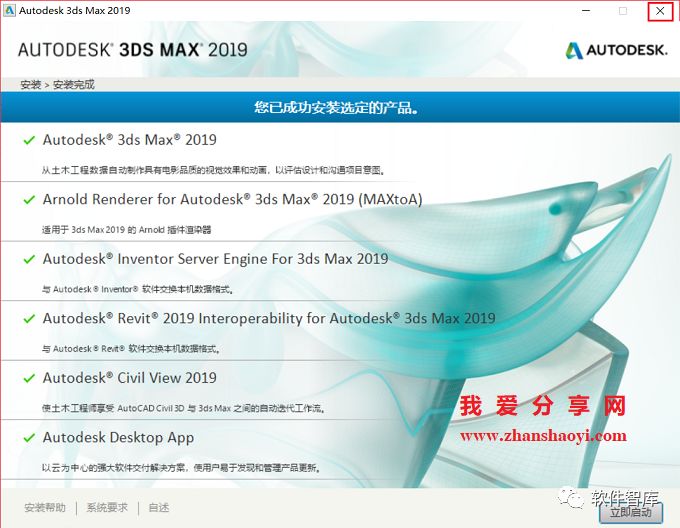The width and height of the screenshot is (680, 528).
Task: Select the Autodesk® 3ds Max® 2019 product title
Action: coord(130,140)
